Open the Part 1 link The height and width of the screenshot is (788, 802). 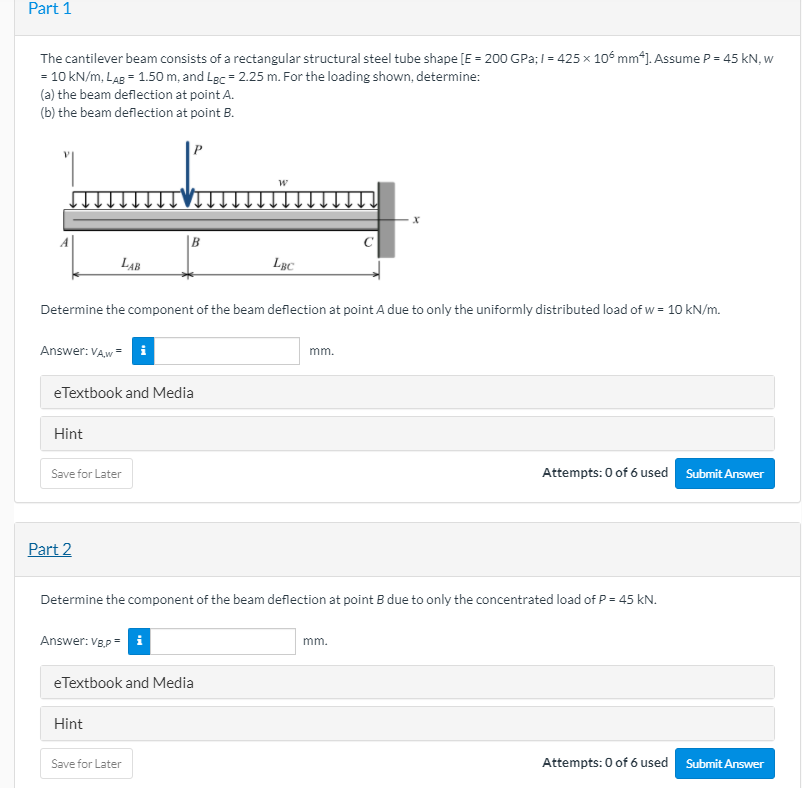tap(50, 9)
